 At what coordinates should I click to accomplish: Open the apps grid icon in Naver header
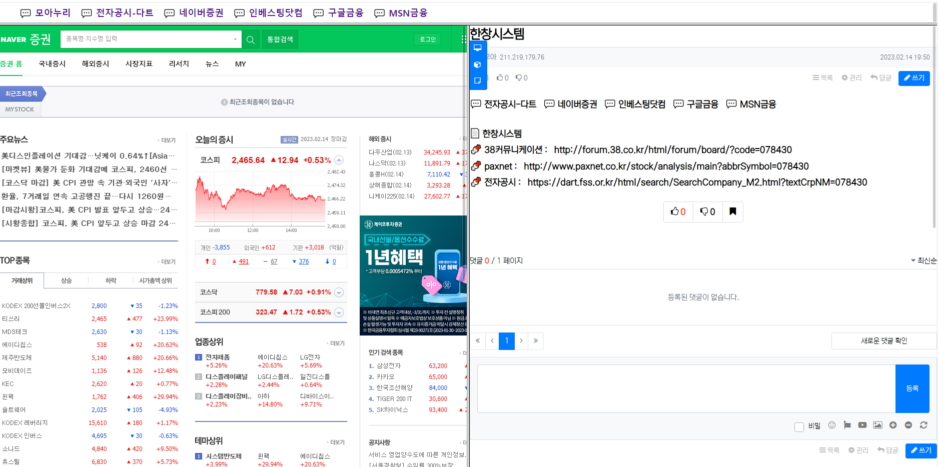pos(463,39)
